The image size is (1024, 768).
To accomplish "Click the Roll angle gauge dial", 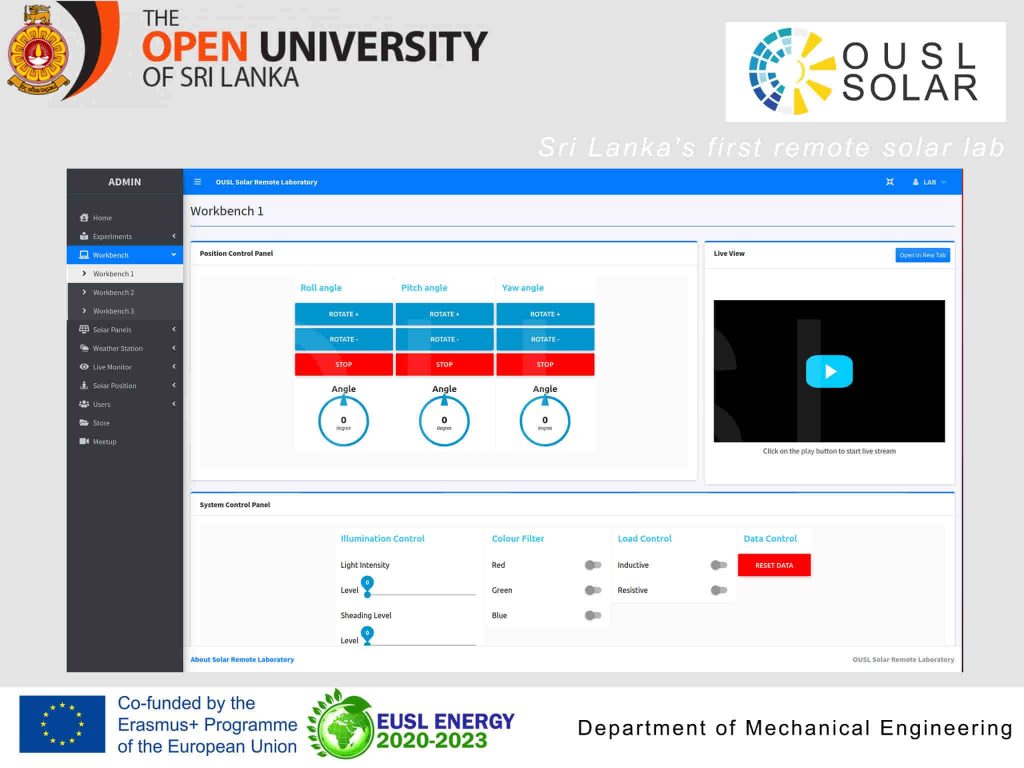I will (344, 421).
